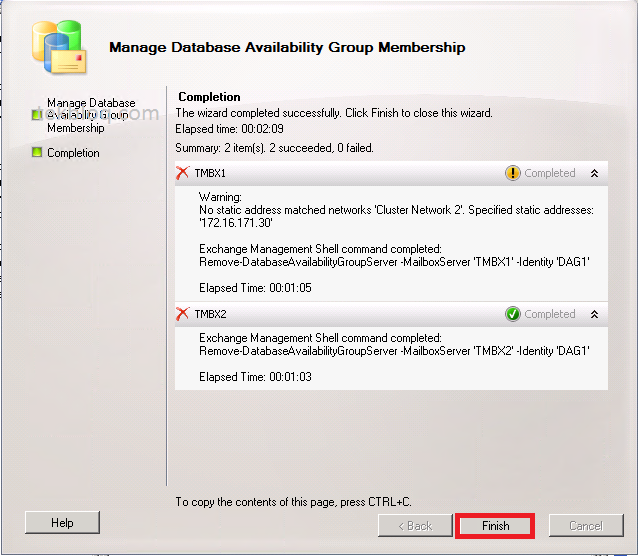This screenshot has height=556, width=638.
Task: Collapse the TMBX1 result section
Action: pyautogui.click(x=594, y=173)
